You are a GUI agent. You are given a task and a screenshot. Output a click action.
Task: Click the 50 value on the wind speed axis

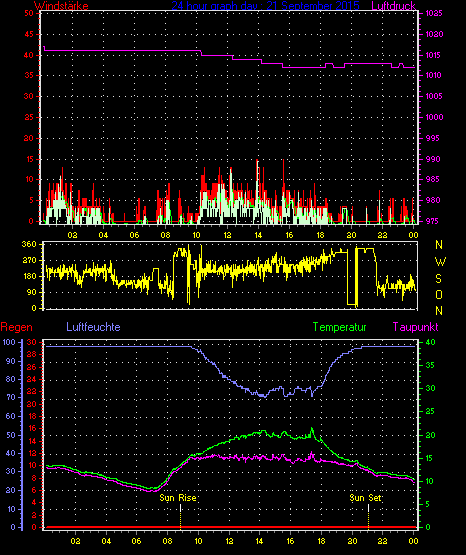pyautogui.click(x=29, y=13)
